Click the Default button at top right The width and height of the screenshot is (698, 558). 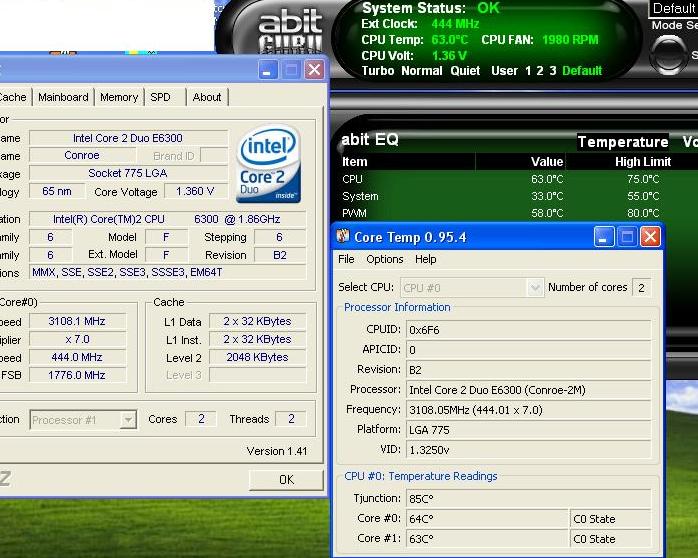[x=673, y=8]
